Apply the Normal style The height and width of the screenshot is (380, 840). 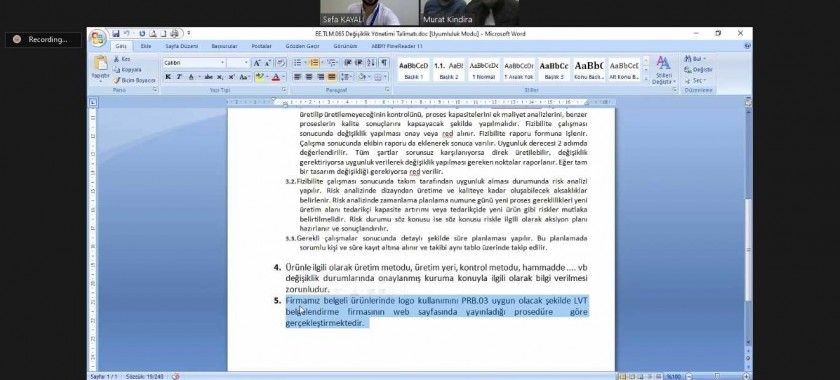(484, 70)
